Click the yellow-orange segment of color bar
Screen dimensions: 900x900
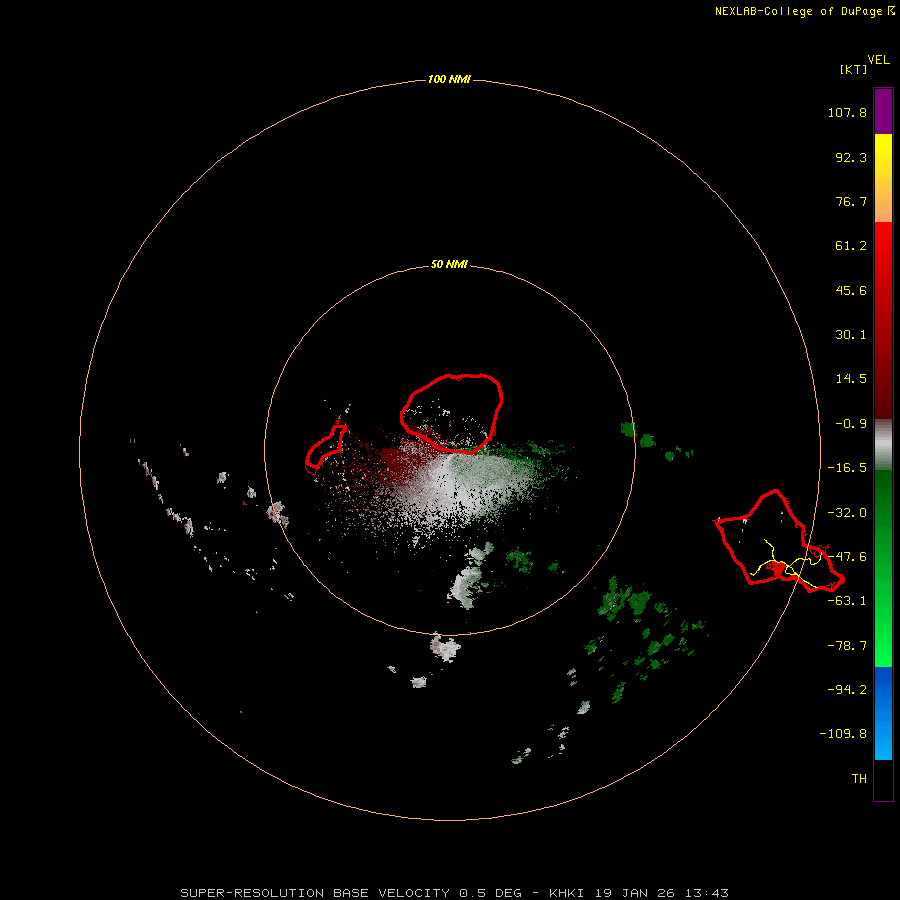pos(883,178)
